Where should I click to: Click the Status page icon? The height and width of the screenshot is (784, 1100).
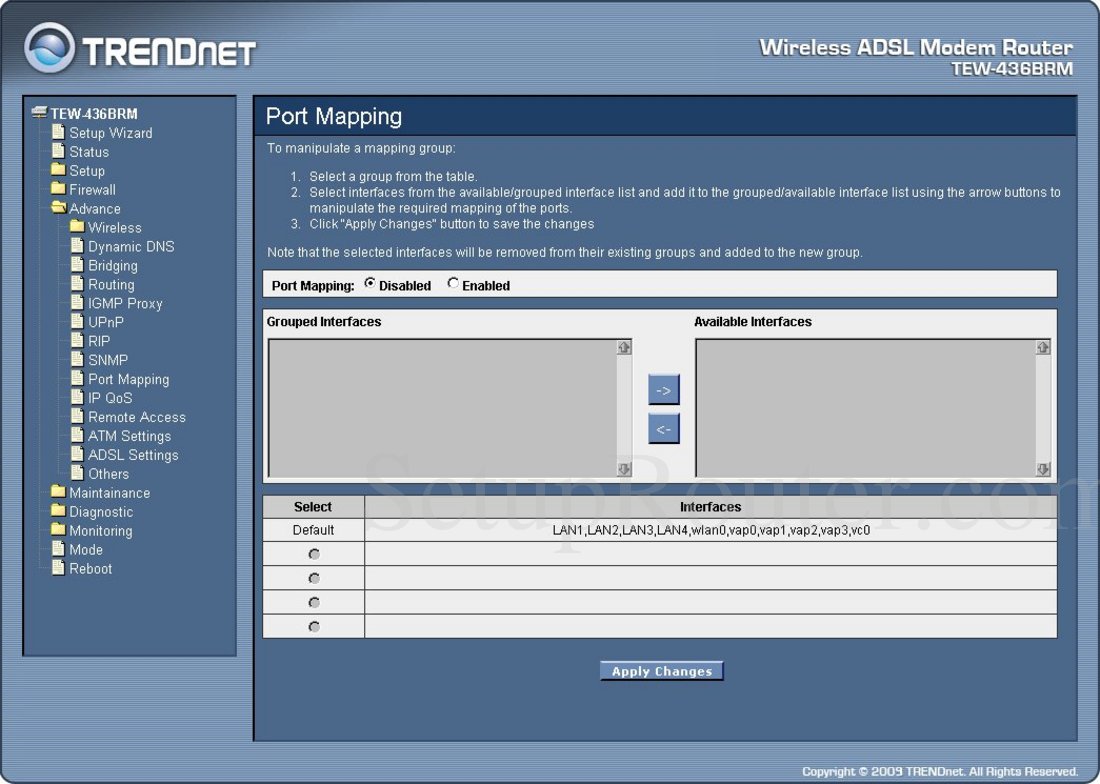pos(58,151)
